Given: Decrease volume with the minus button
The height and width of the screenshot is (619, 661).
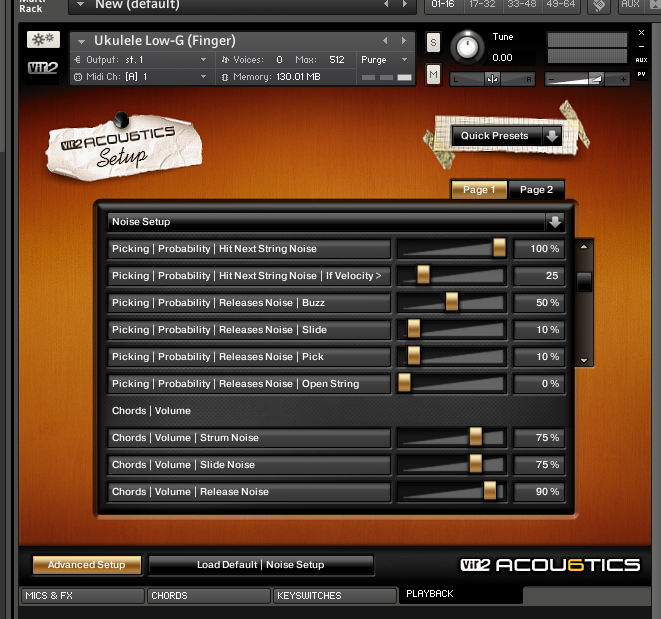Looking at the screenshot, I should pos(551,79).
